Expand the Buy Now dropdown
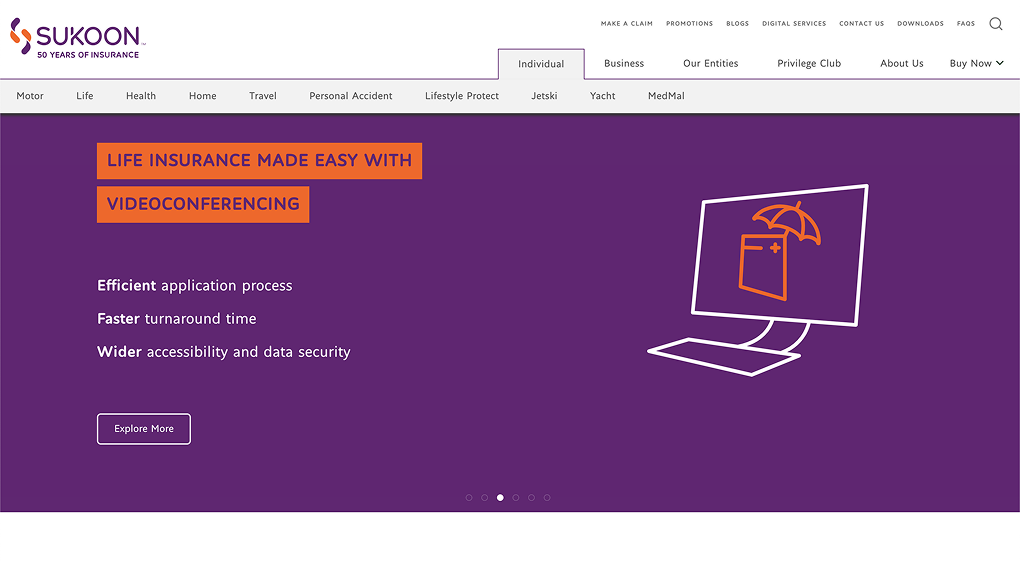Image resolution: width=1020 pixels, height=562 pixels. coord(976,63)
